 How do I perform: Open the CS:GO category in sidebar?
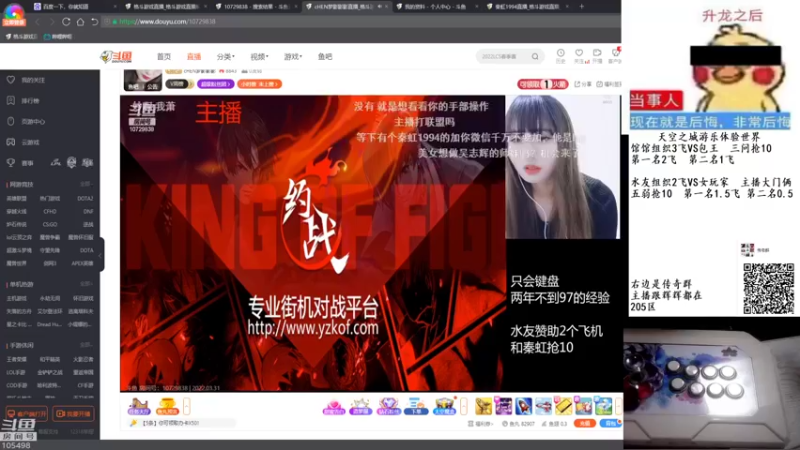click(50, 224)
